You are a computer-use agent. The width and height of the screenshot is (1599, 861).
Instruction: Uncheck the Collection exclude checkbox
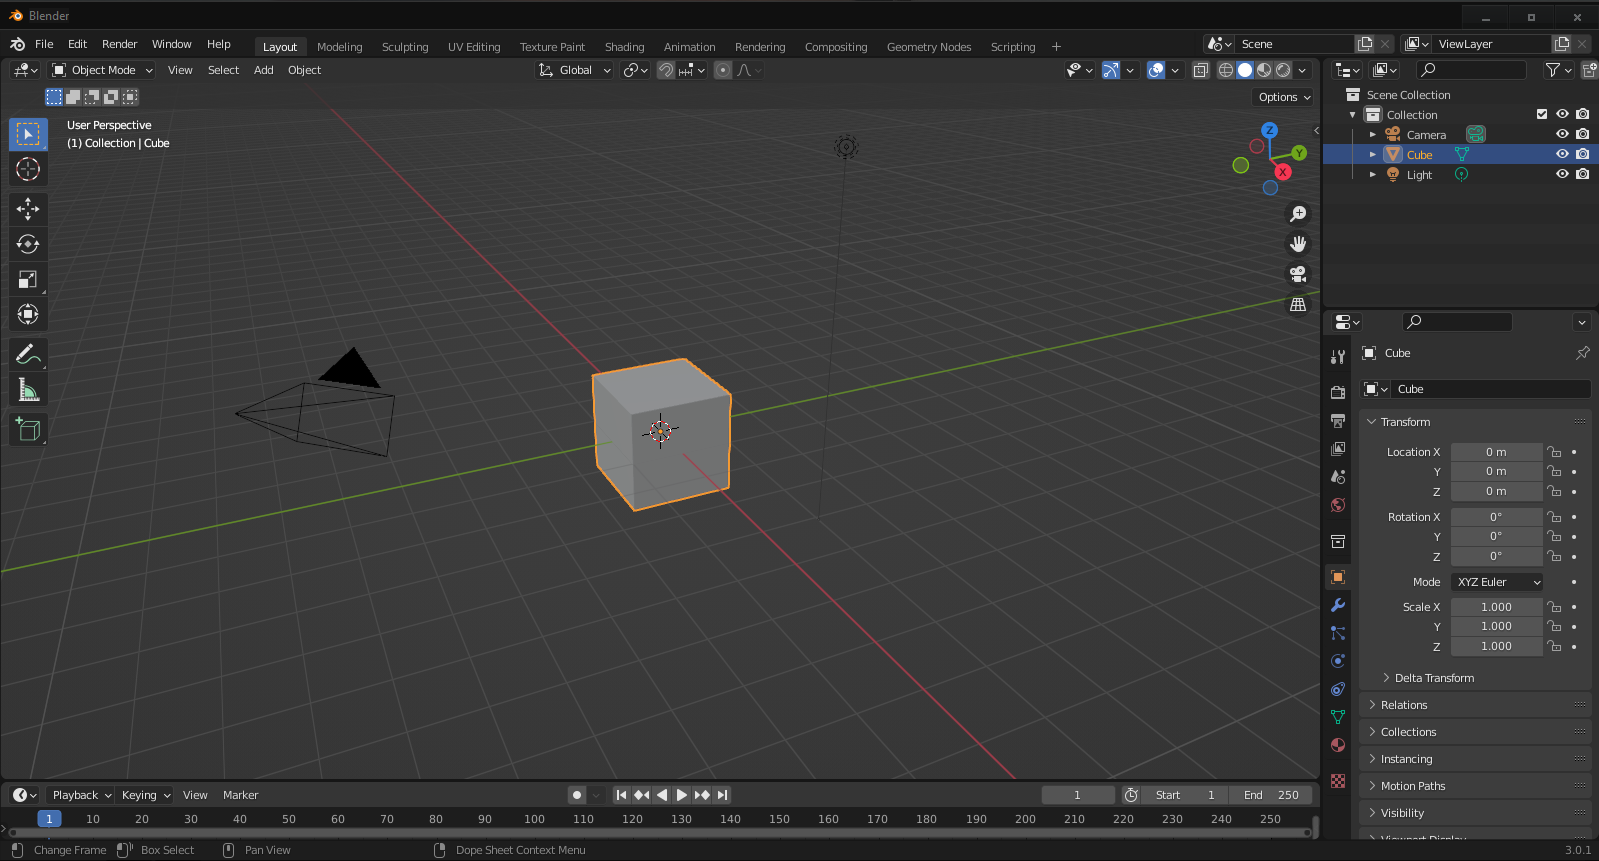point(1542,114)
